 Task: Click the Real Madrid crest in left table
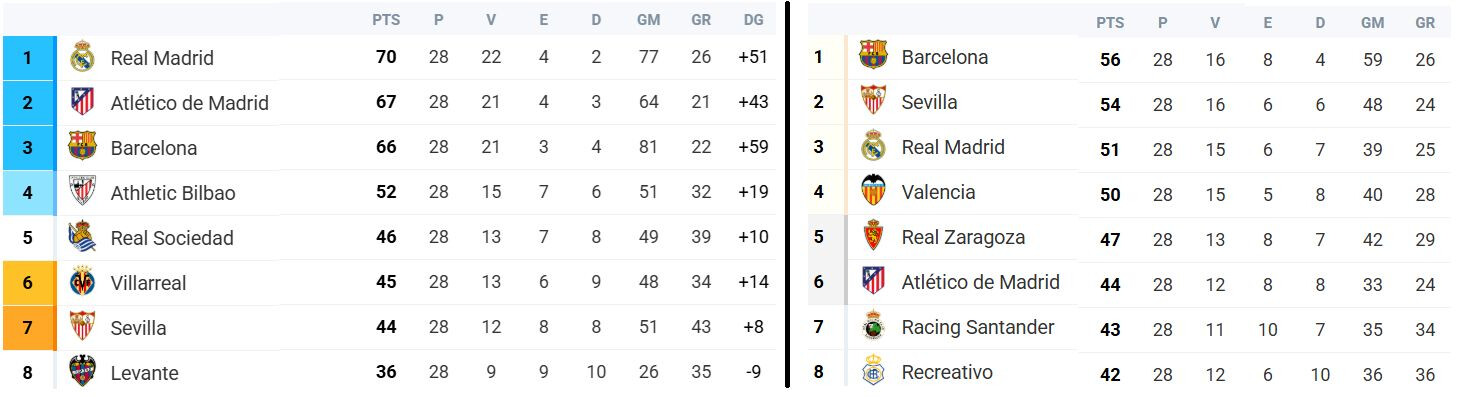82,58
